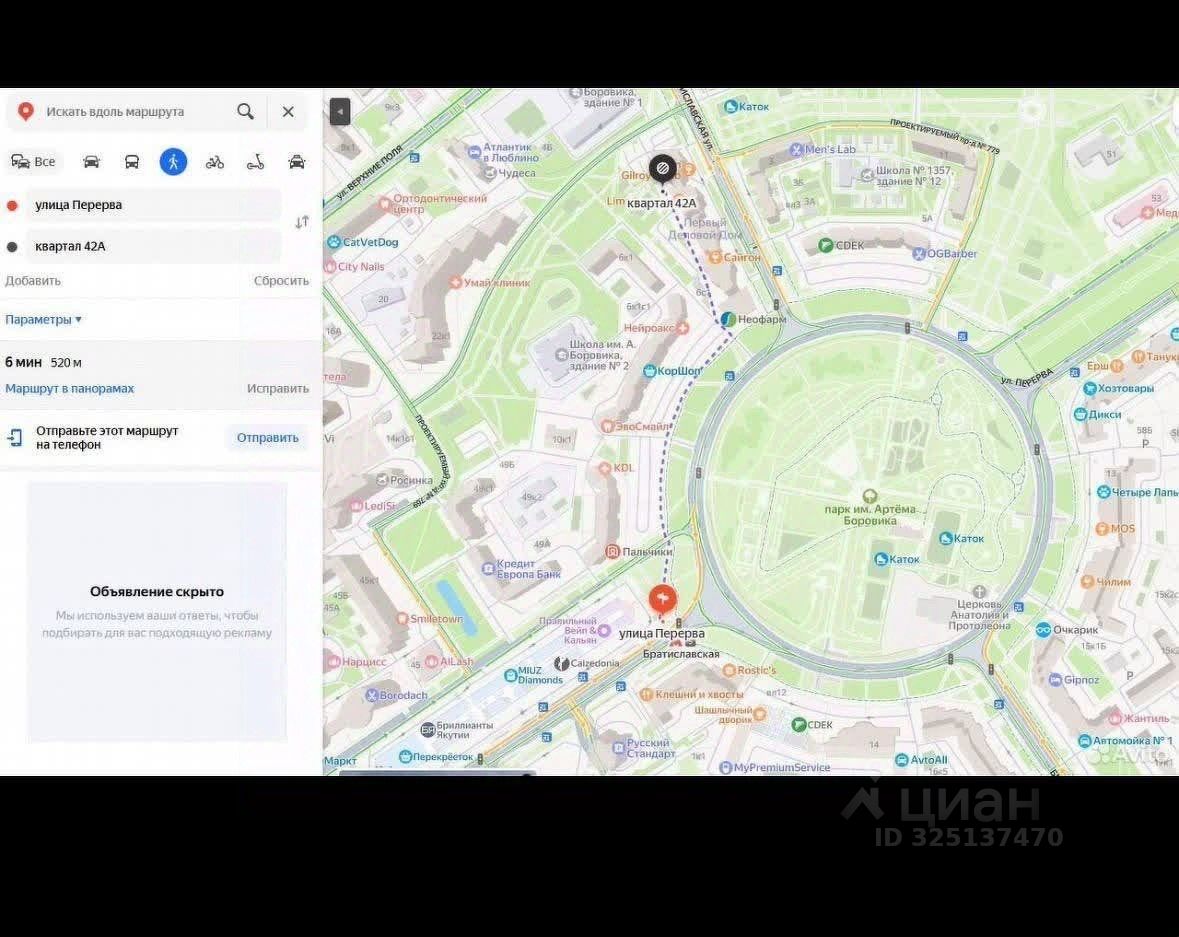Select the scooter route mode
This screenshot has height=937, width=1179.
click(x=256, y=162)
